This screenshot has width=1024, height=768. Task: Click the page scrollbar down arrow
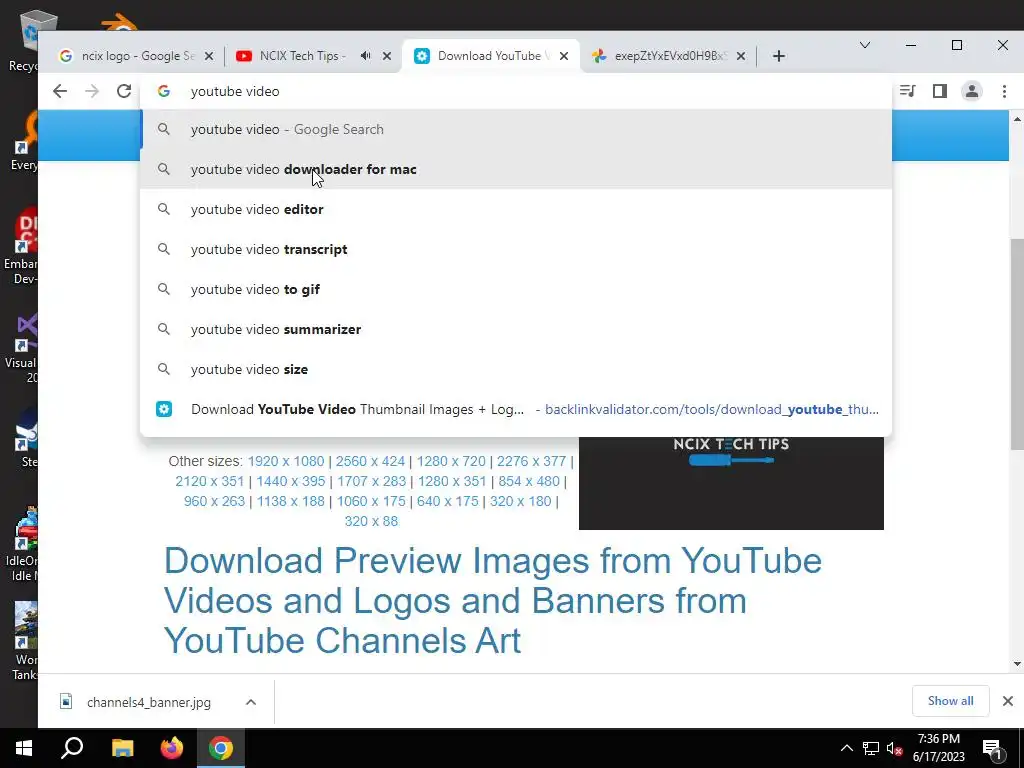coord(1017,664)
